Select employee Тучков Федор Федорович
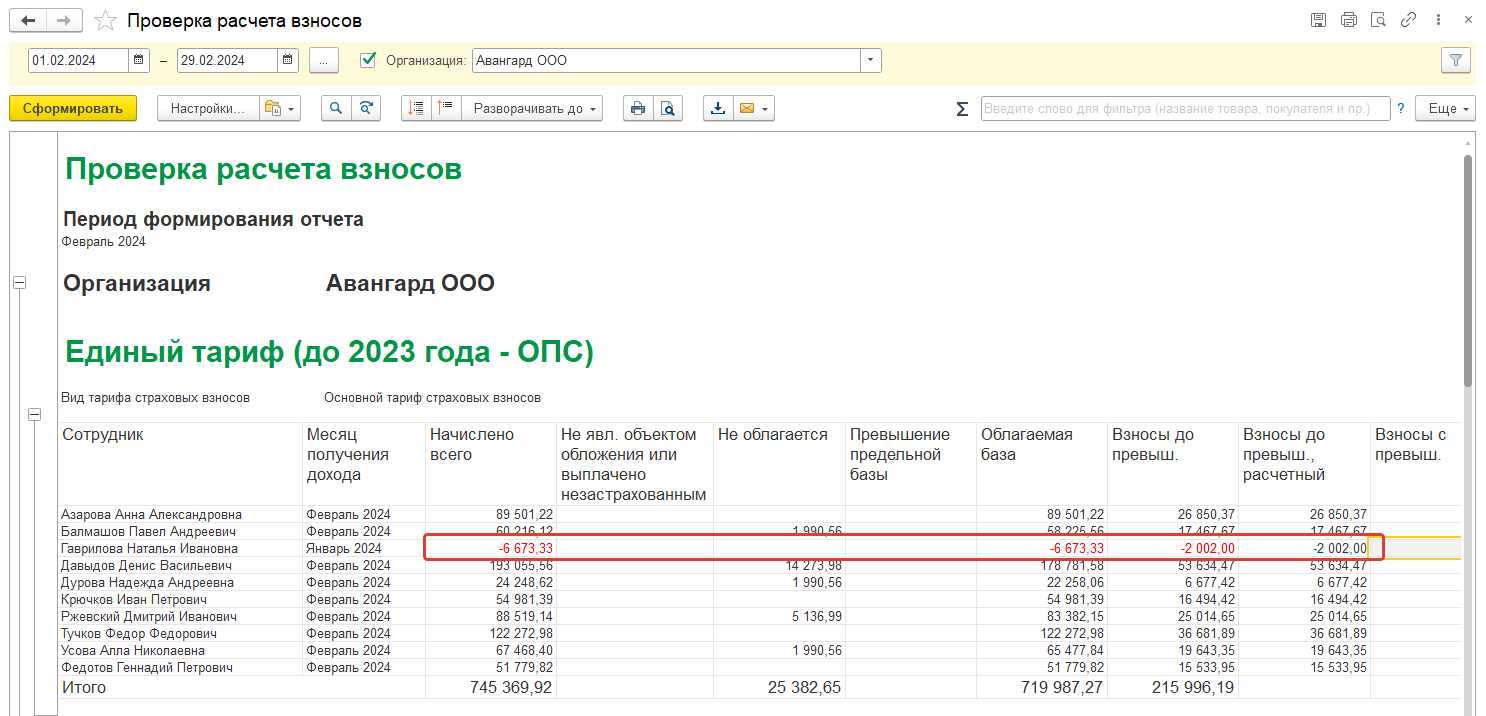The height and width of the screenshot is (716, 1486). (x=138, y=633)
